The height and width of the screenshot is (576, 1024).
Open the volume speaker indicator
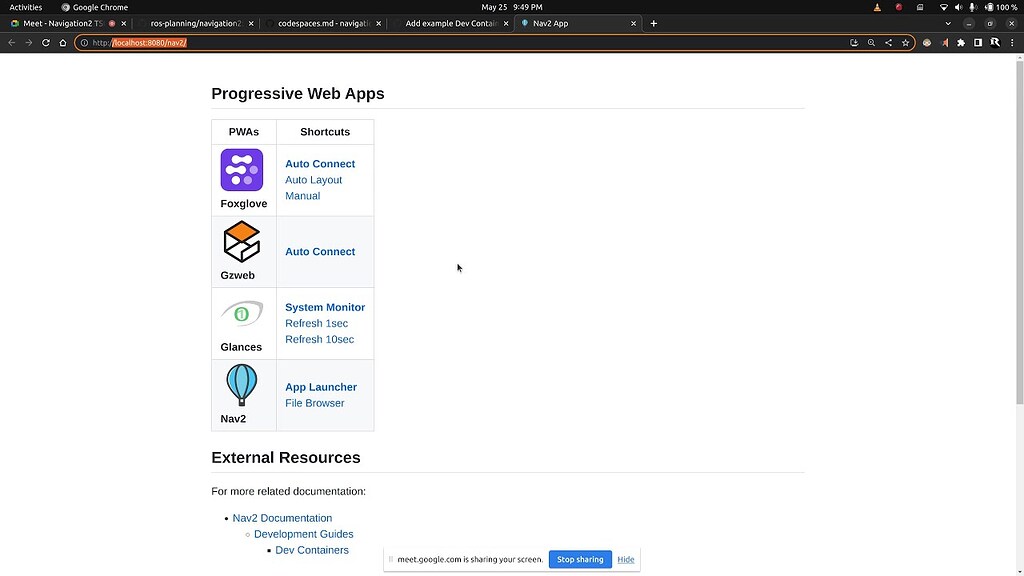(x=958, y=7)
